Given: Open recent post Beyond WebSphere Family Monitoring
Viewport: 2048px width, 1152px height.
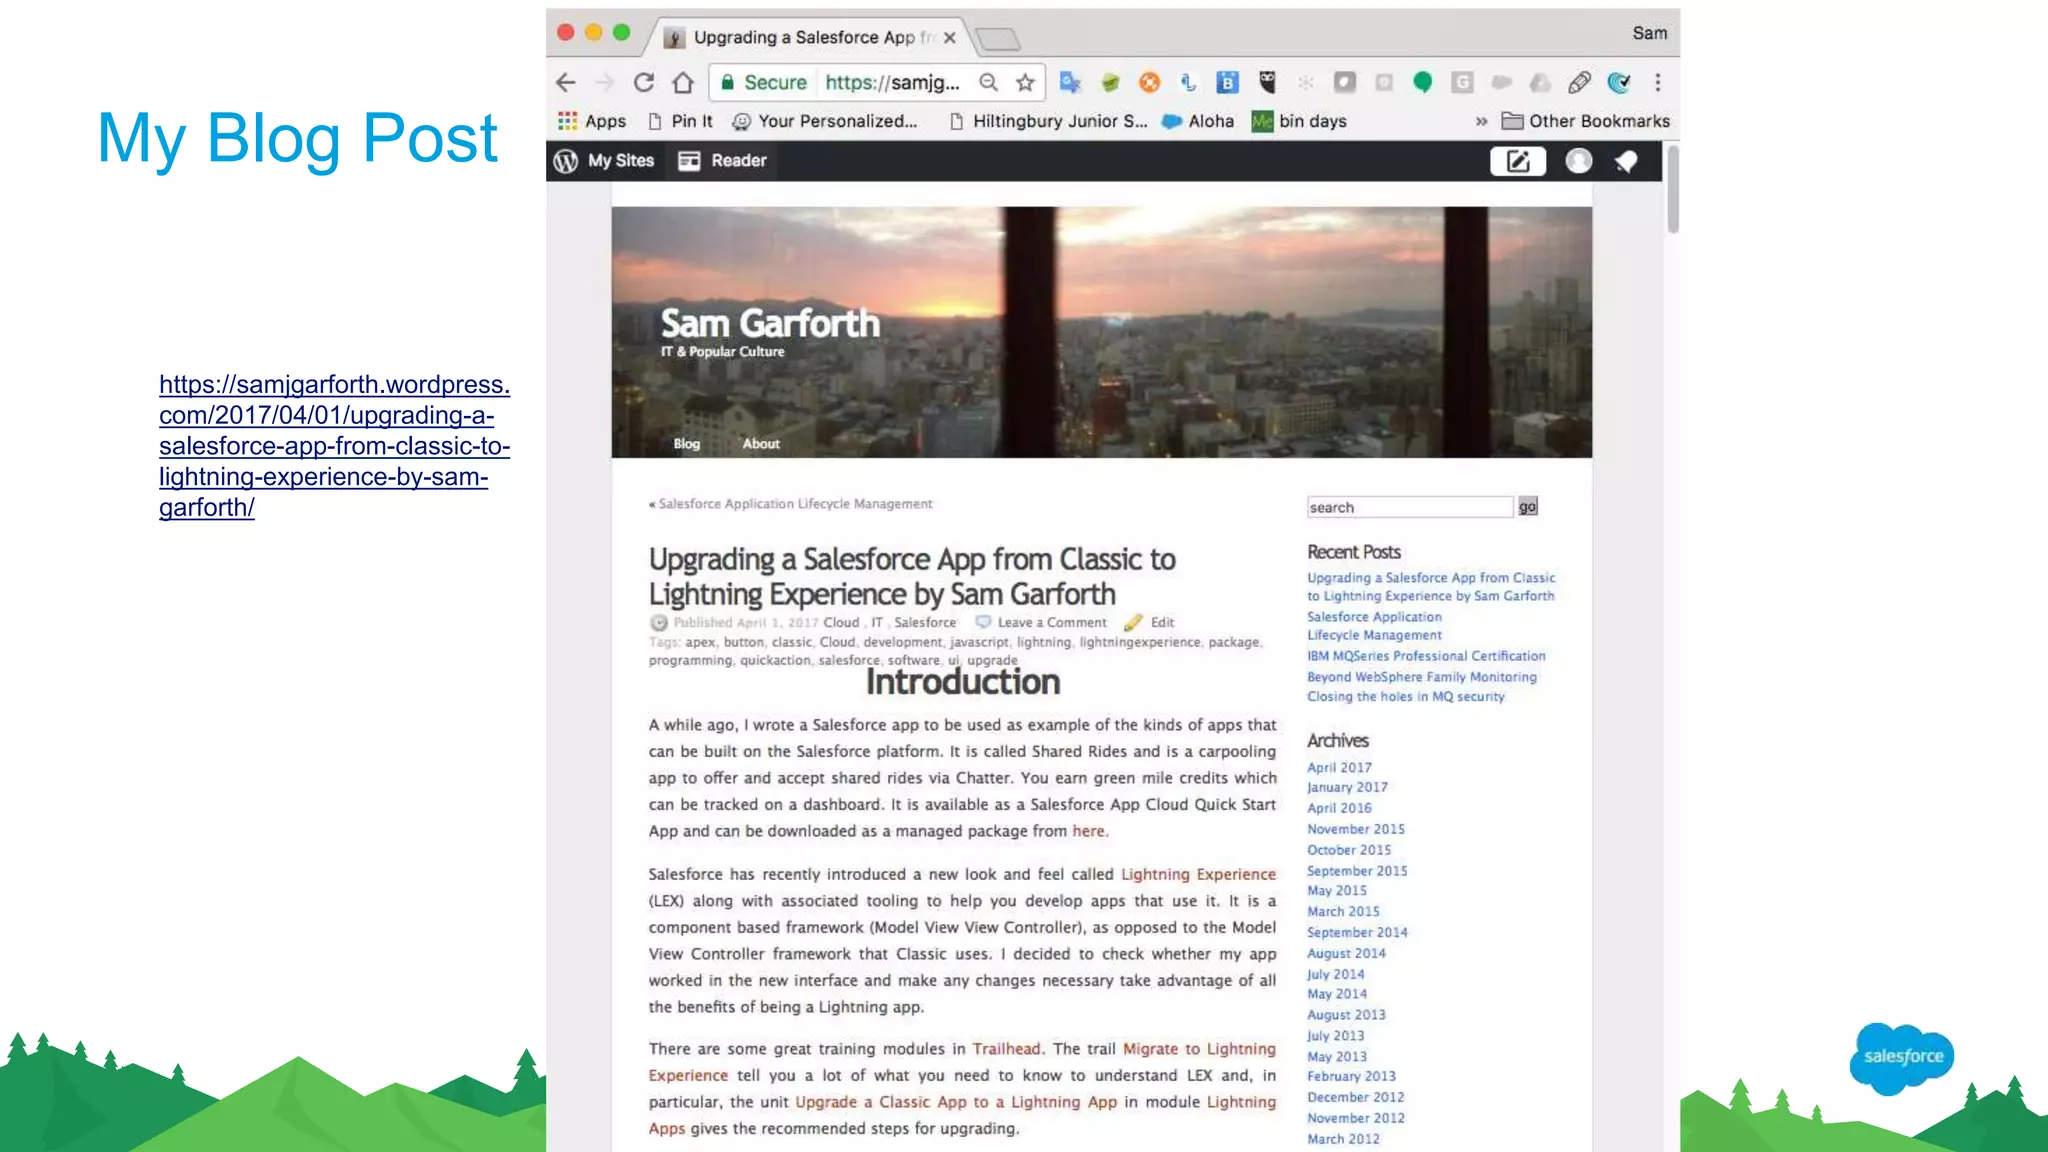Looking at the screenshot, I should coord(1421,677).
